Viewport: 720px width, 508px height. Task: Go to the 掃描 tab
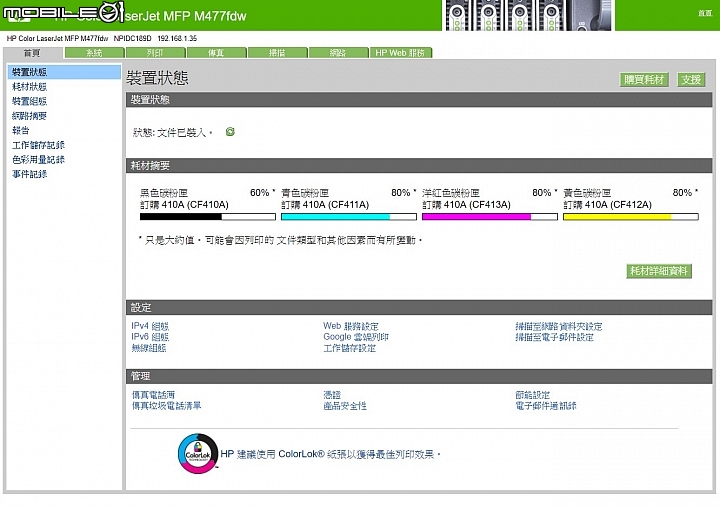click(277, 53)
